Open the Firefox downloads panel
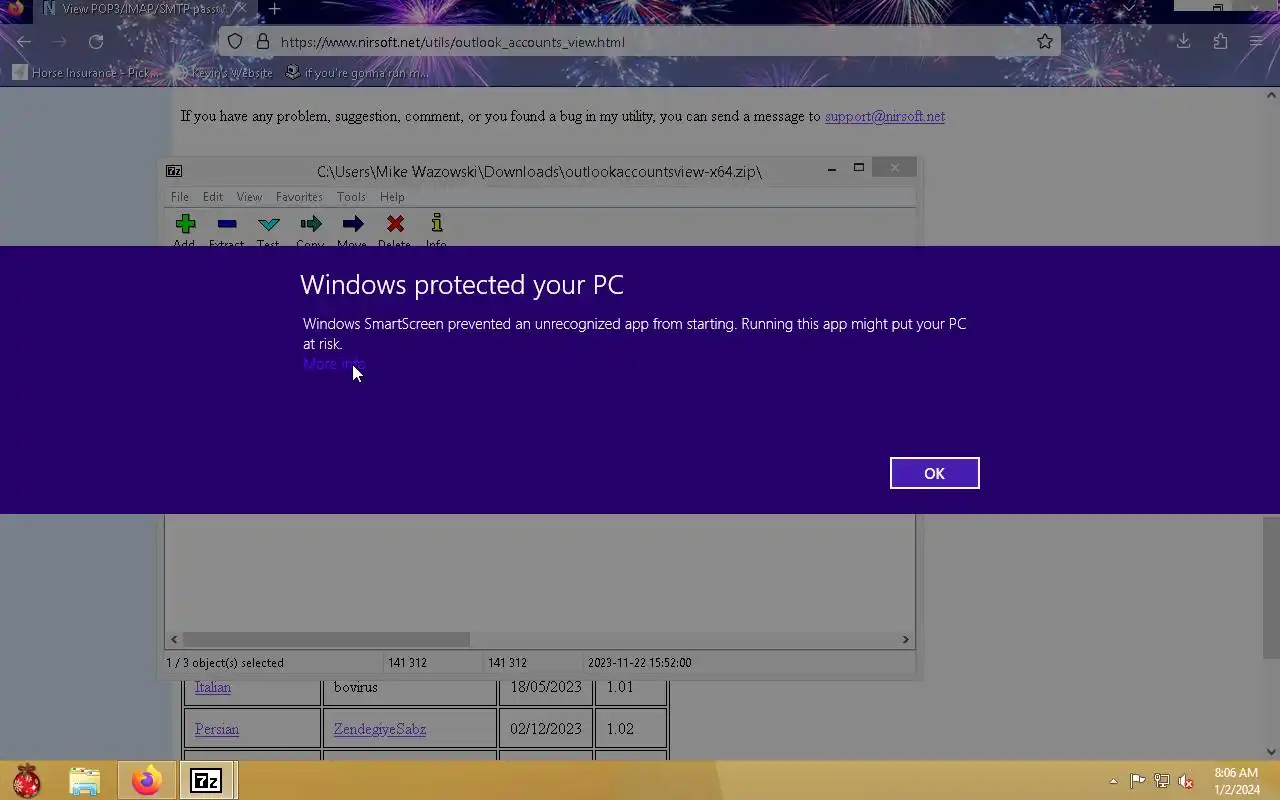1280x800 pixels. (x=1183, y=42)
